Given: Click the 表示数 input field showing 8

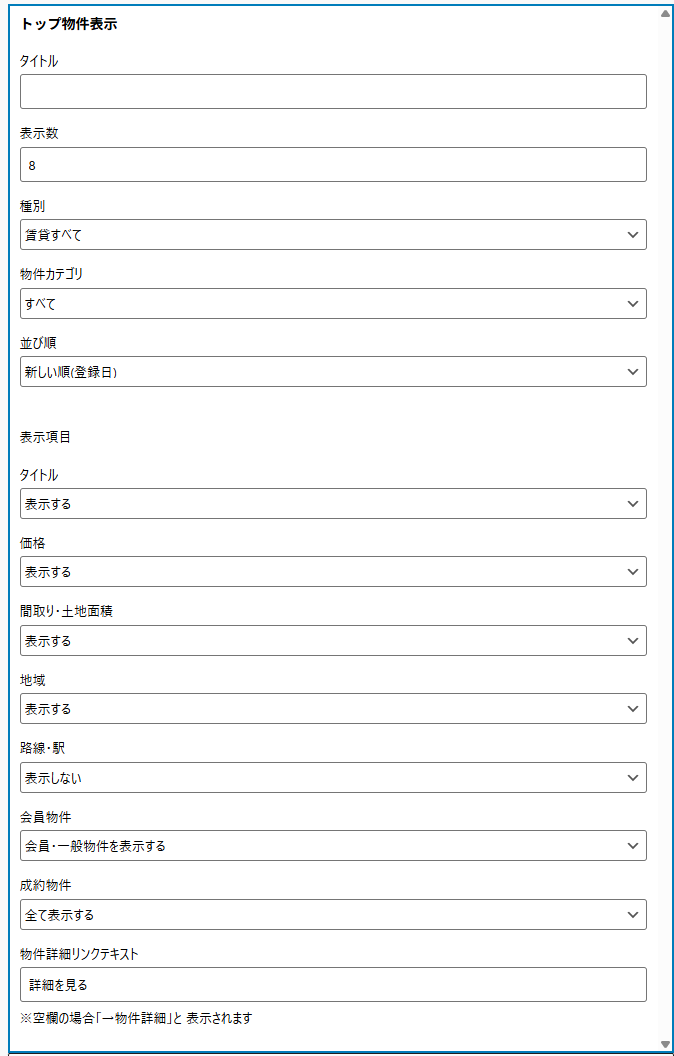Looking at the screenshot, I should 333,165.
